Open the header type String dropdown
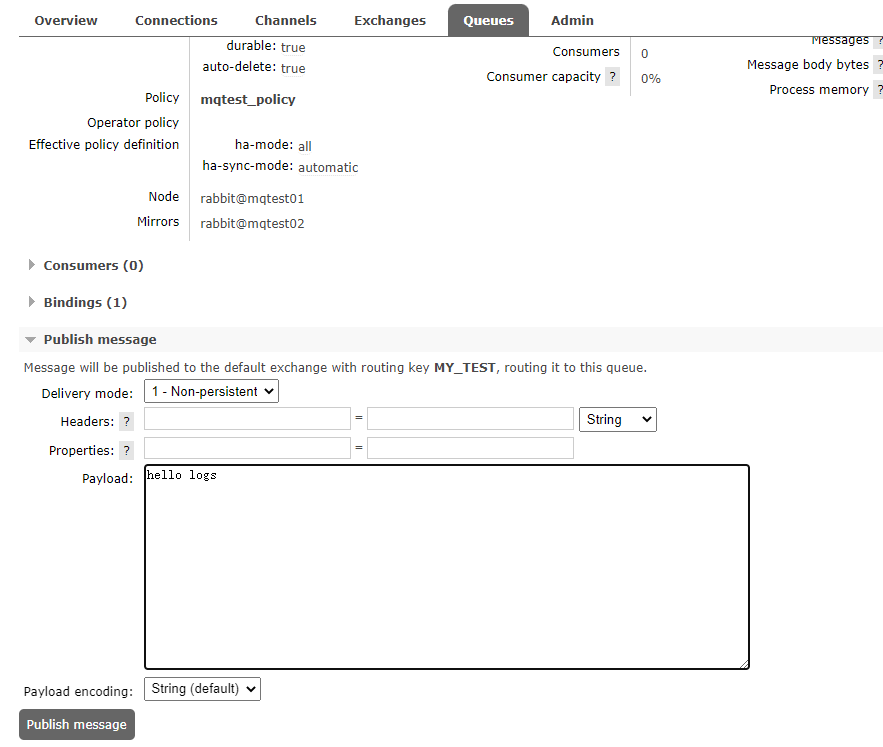Screen dimensions: 883x747 (x=617, y=420)
